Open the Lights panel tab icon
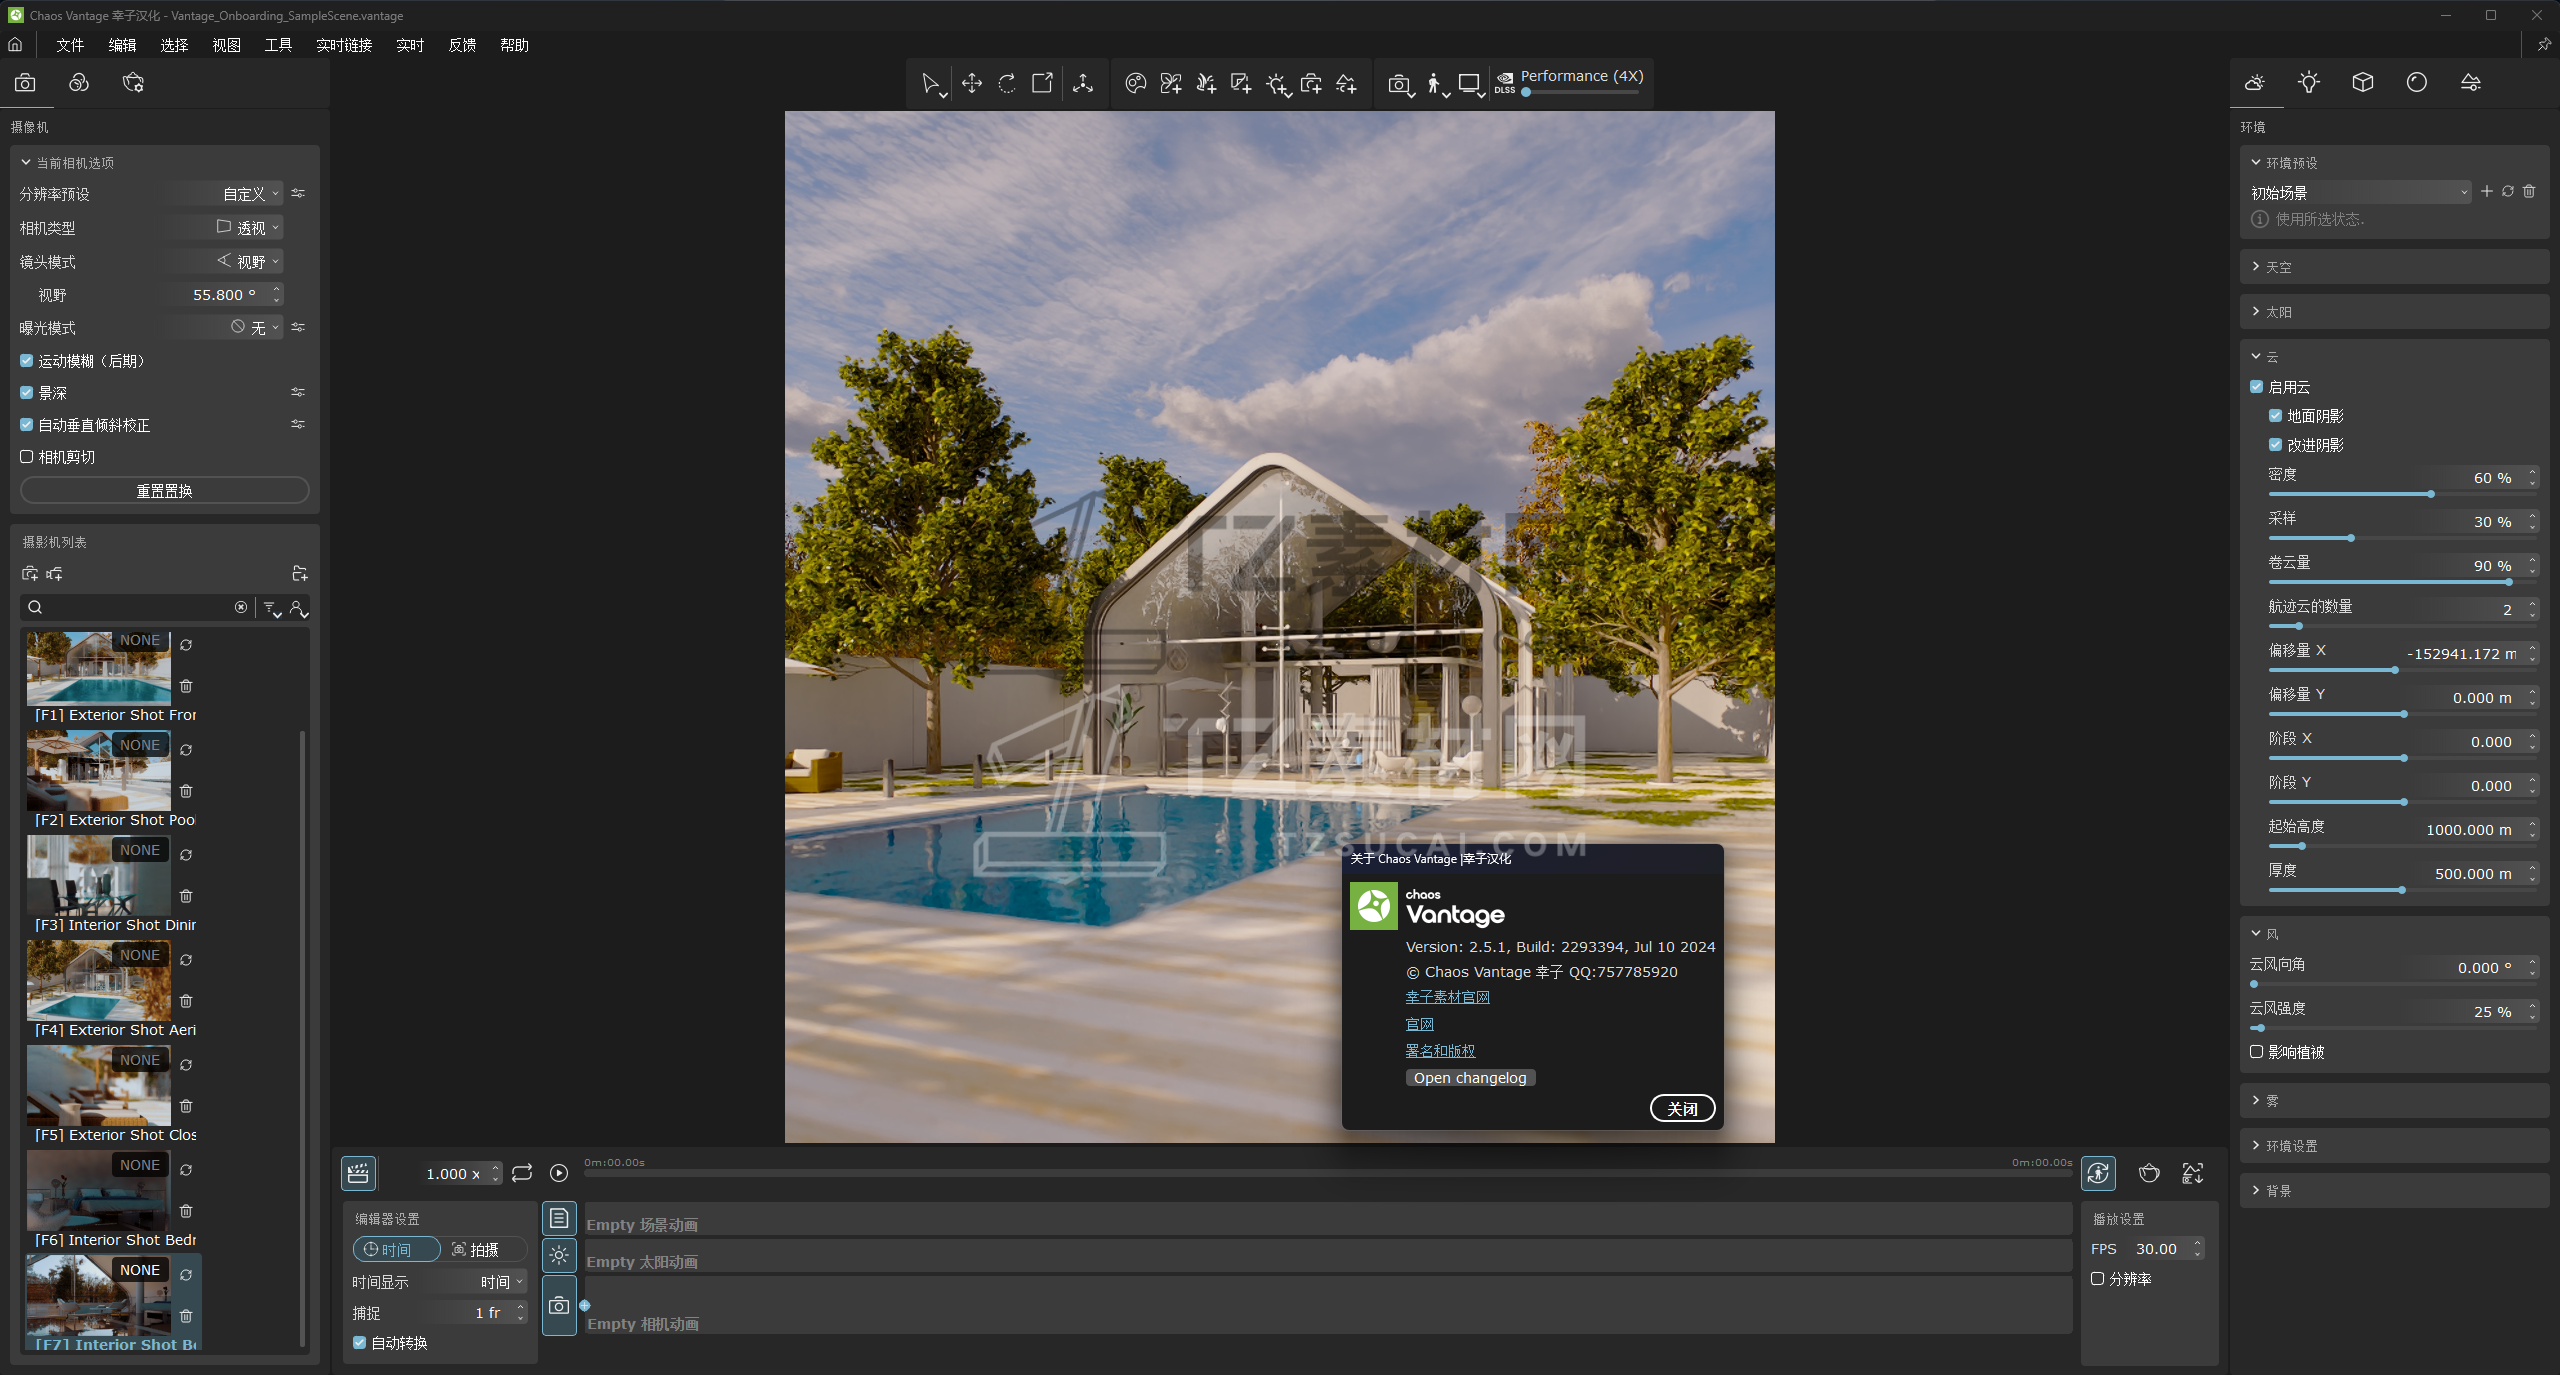2560x1375 pixels. [x=2308, y=83]
